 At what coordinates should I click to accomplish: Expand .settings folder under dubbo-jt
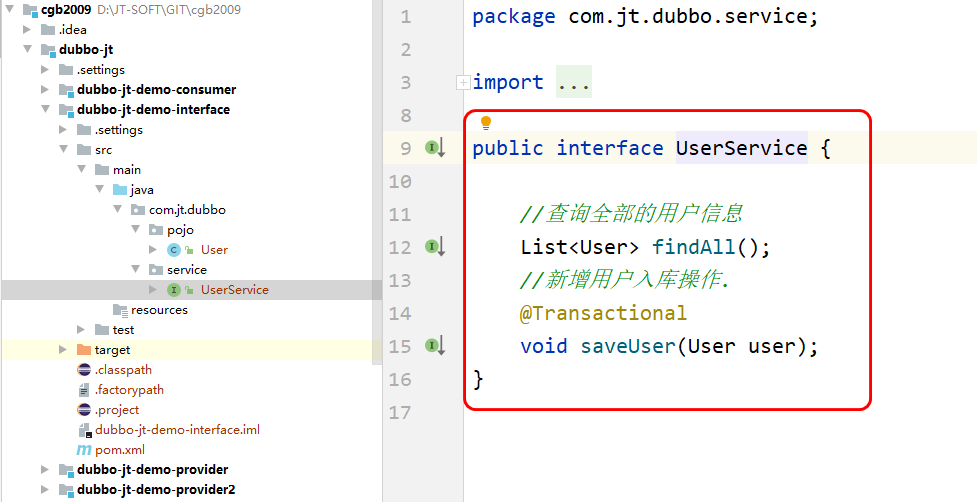45,69
